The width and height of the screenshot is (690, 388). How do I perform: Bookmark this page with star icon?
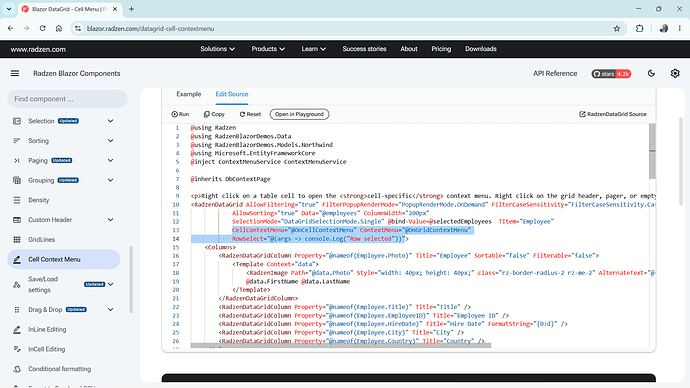617,29
